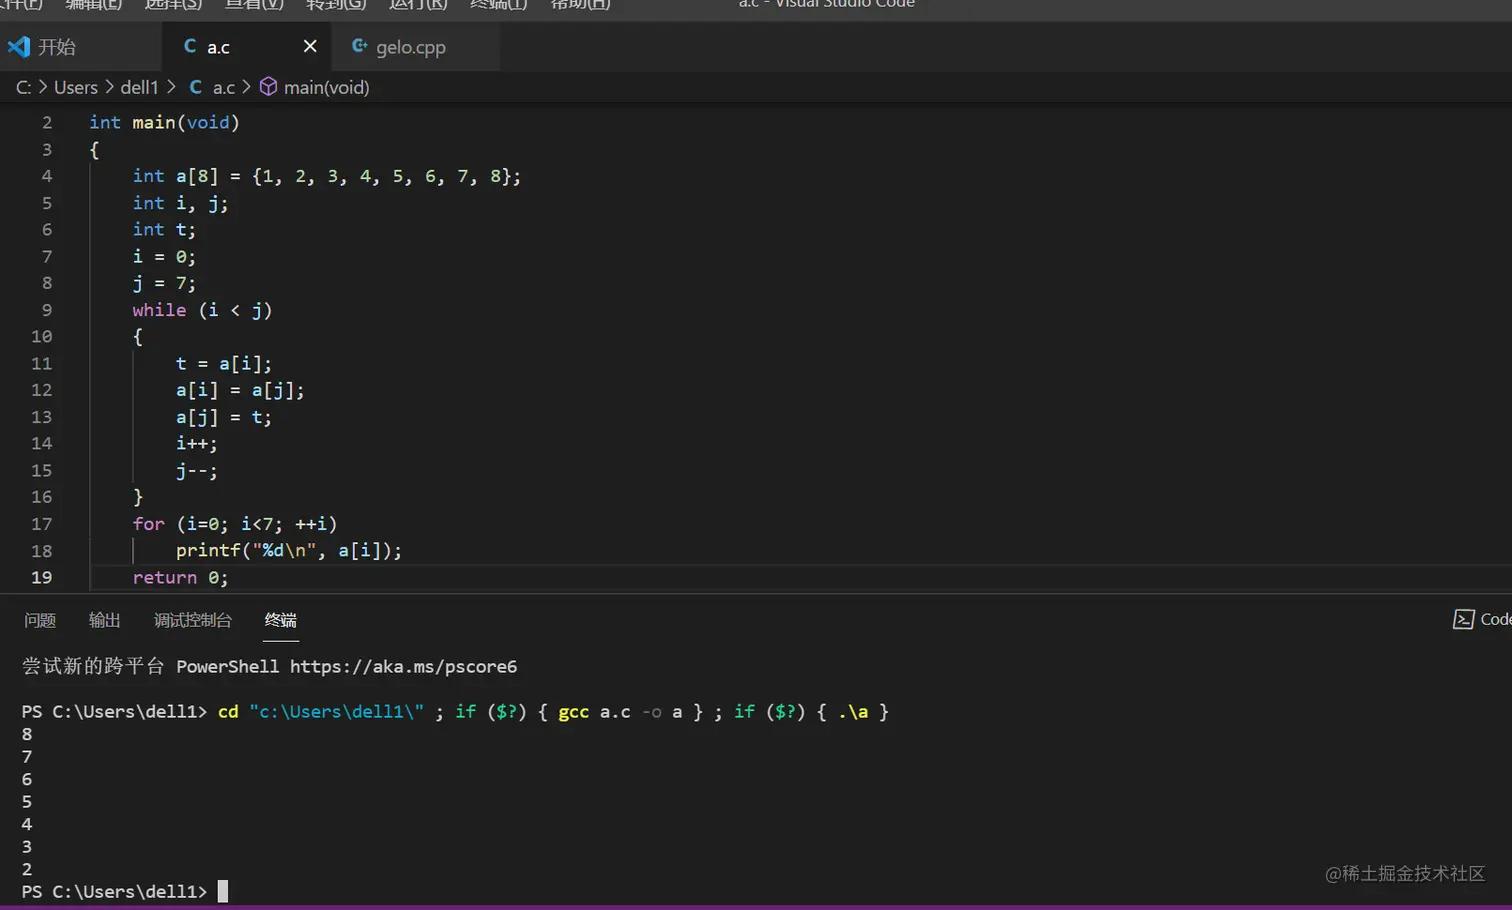Click the terminal output line showing 2
Screen dimensions: 1512x910
27,870
